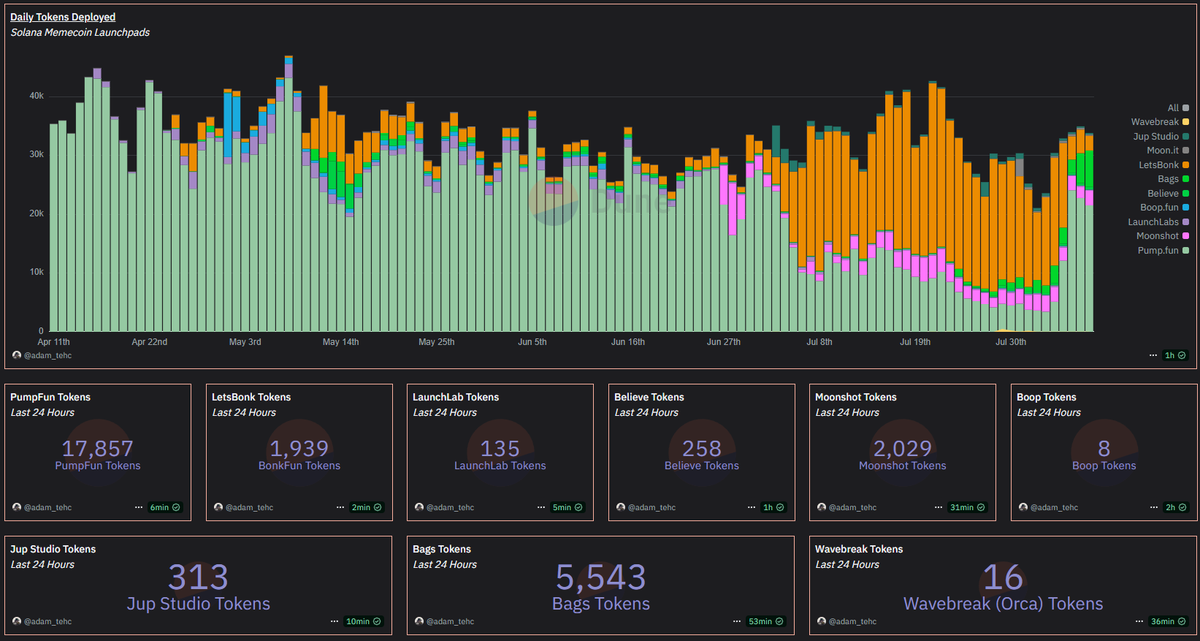Click the 16 Wavebreak (Orca) counter value
The height and width of the screenshot is (641, 1200).
[x=1003, y=577]
